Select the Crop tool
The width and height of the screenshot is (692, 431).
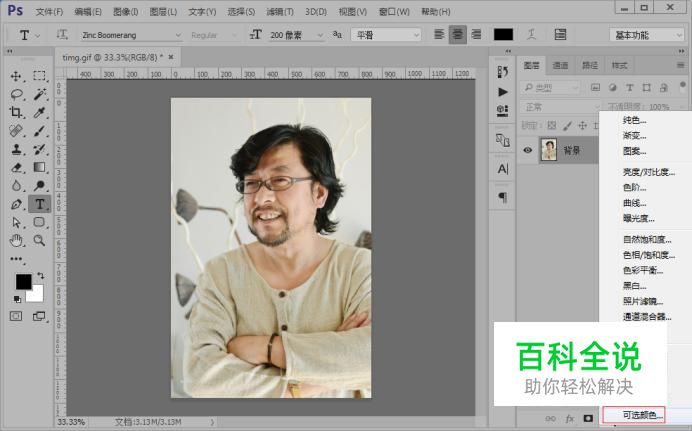16,112
